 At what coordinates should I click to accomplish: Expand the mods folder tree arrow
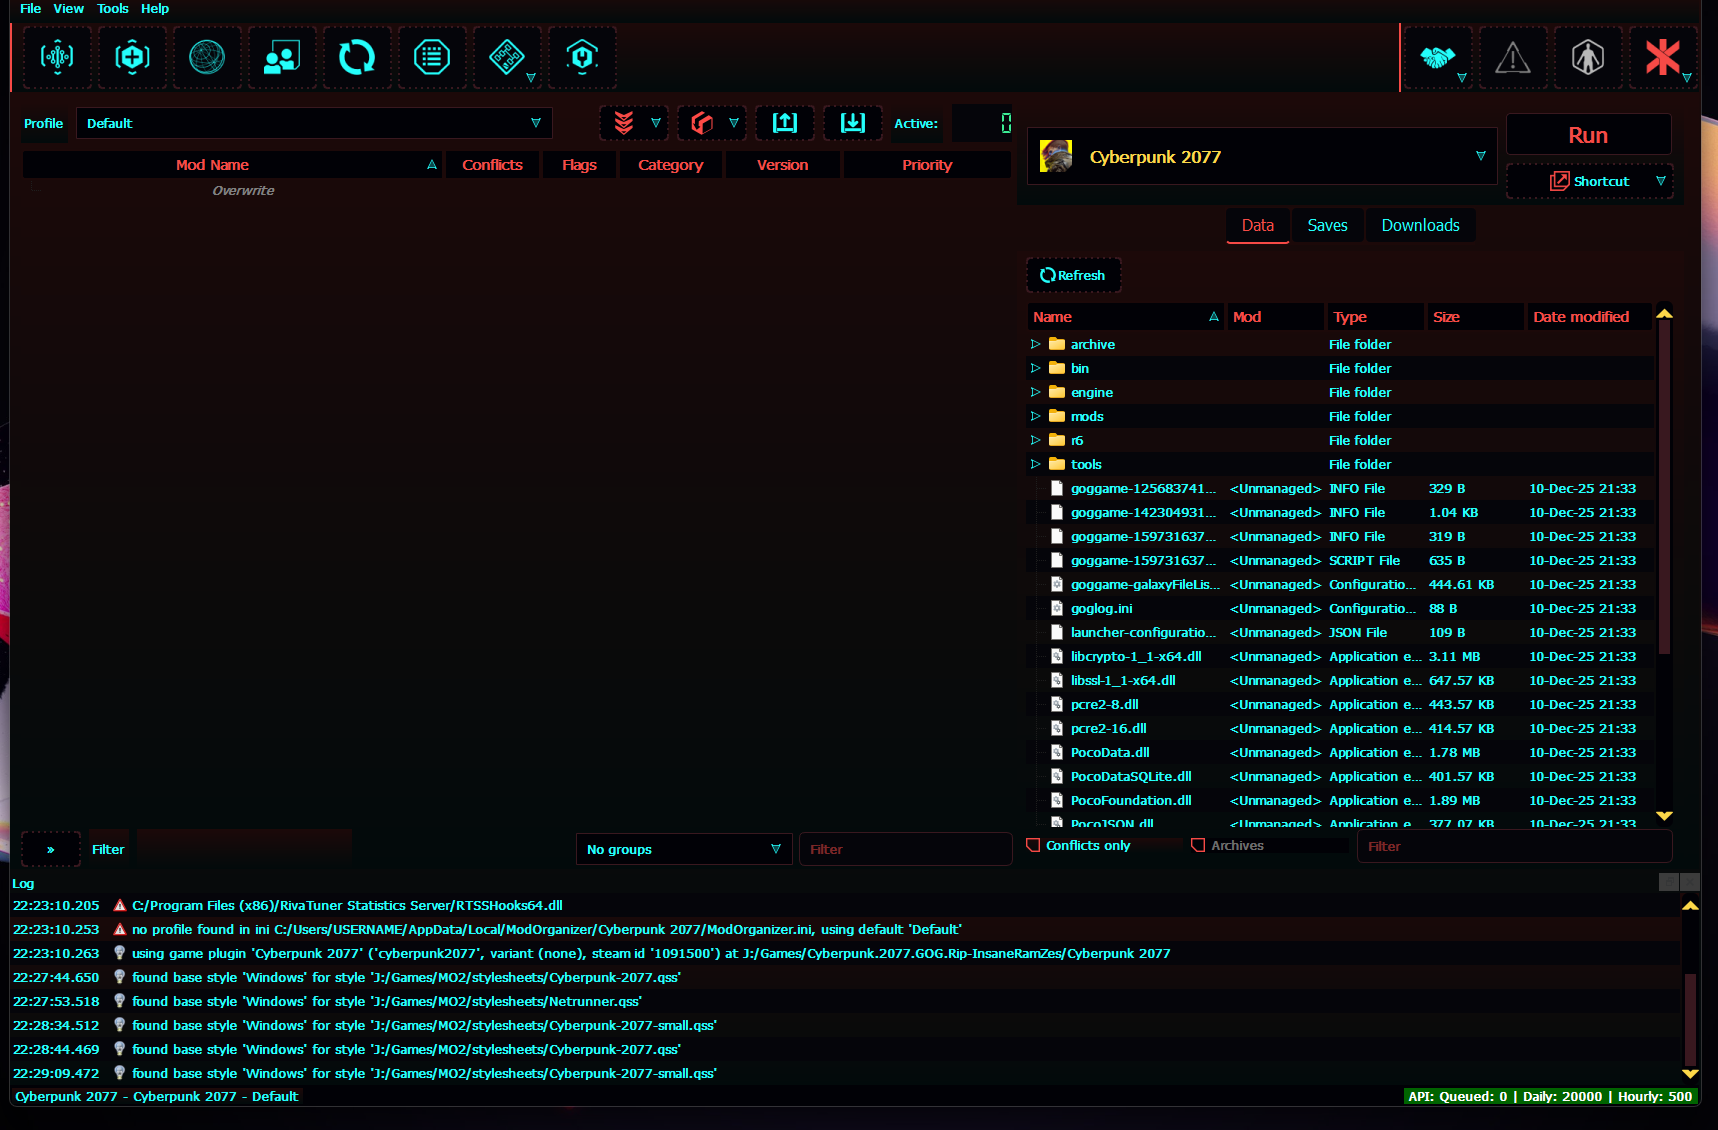tap(1036, 416)
